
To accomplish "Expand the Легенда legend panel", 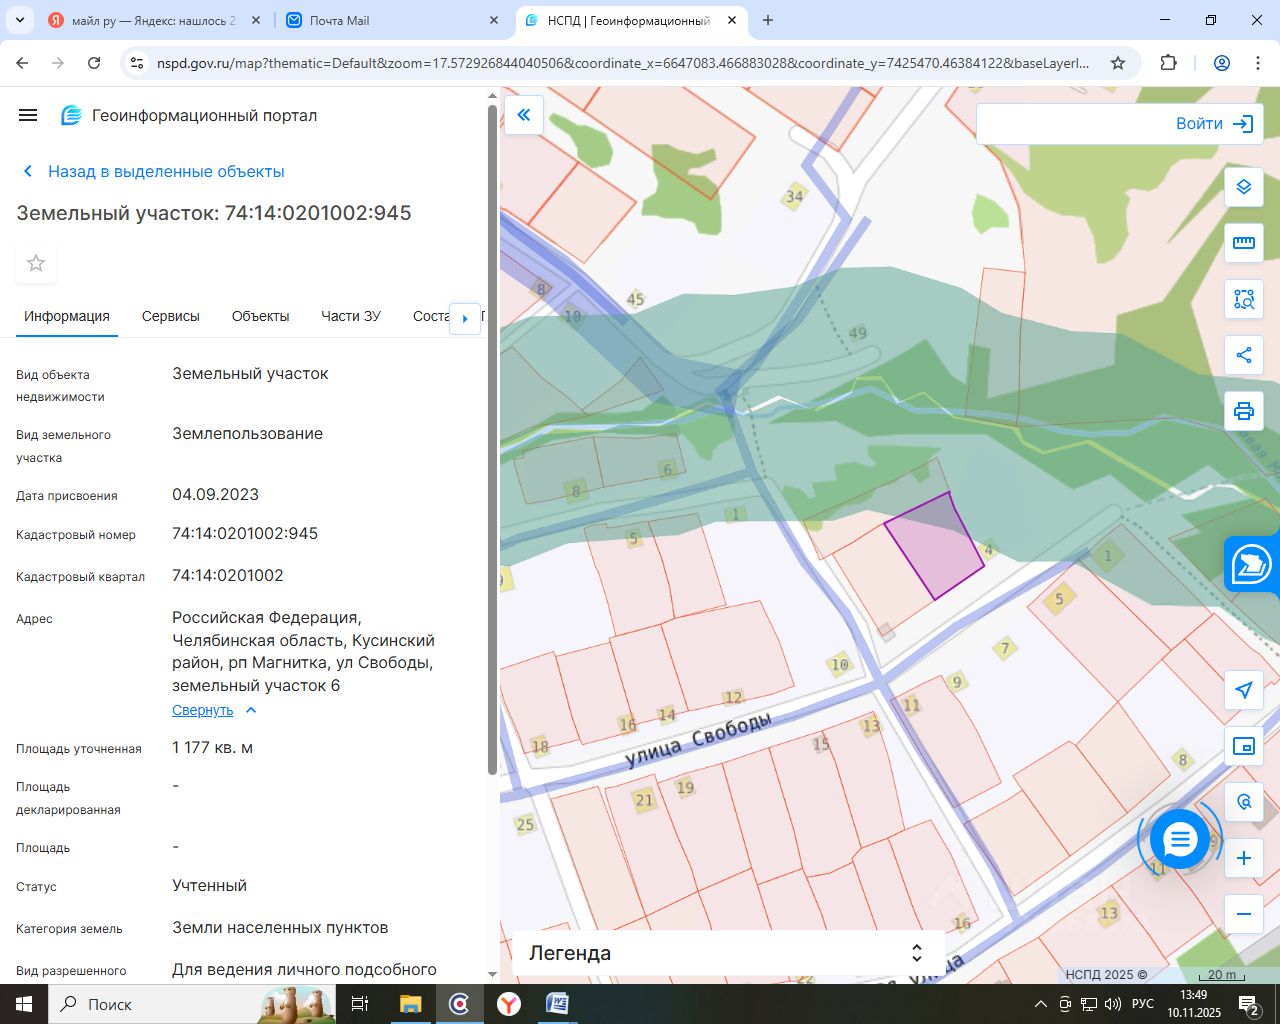I will coord(916,953).
